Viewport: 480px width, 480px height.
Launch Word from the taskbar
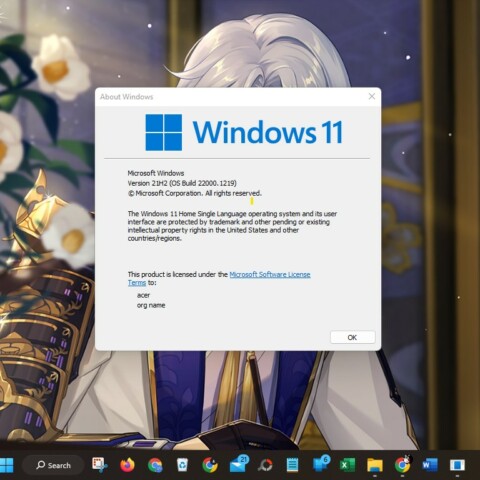click(x=430, y=465)
